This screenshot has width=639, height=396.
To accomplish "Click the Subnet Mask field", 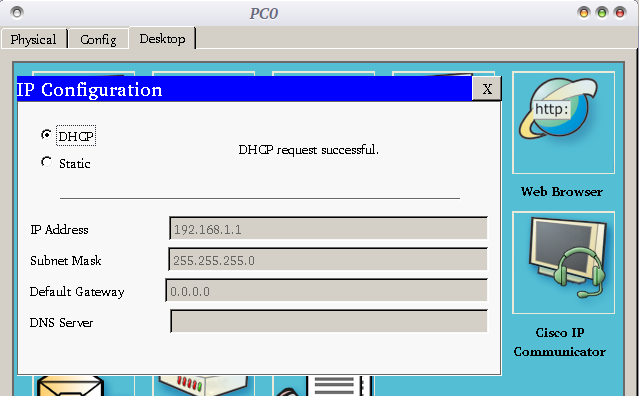I will pos(328,260).
